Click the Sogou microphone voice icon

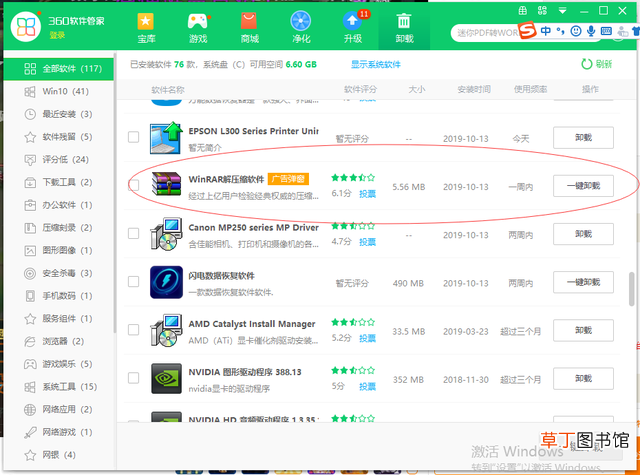[591, 31]
